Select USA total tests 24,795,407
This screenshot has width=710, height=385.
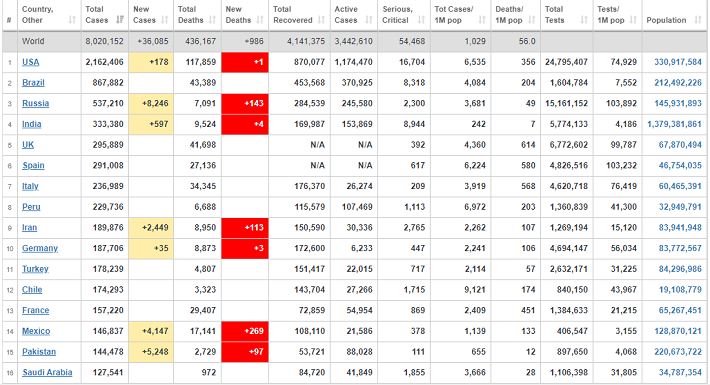(566, 62)
